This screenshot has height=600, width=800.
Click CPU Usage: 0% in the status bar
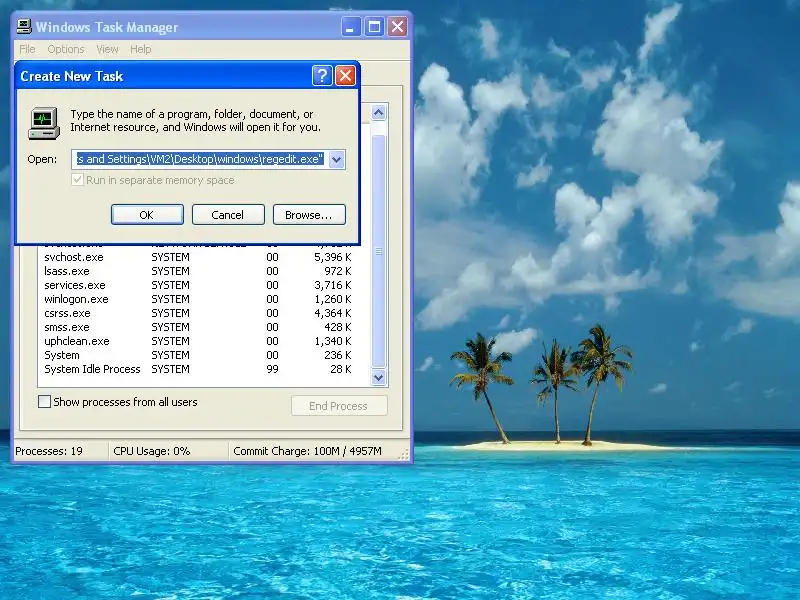pyautogui.click(x=152, y=451)
